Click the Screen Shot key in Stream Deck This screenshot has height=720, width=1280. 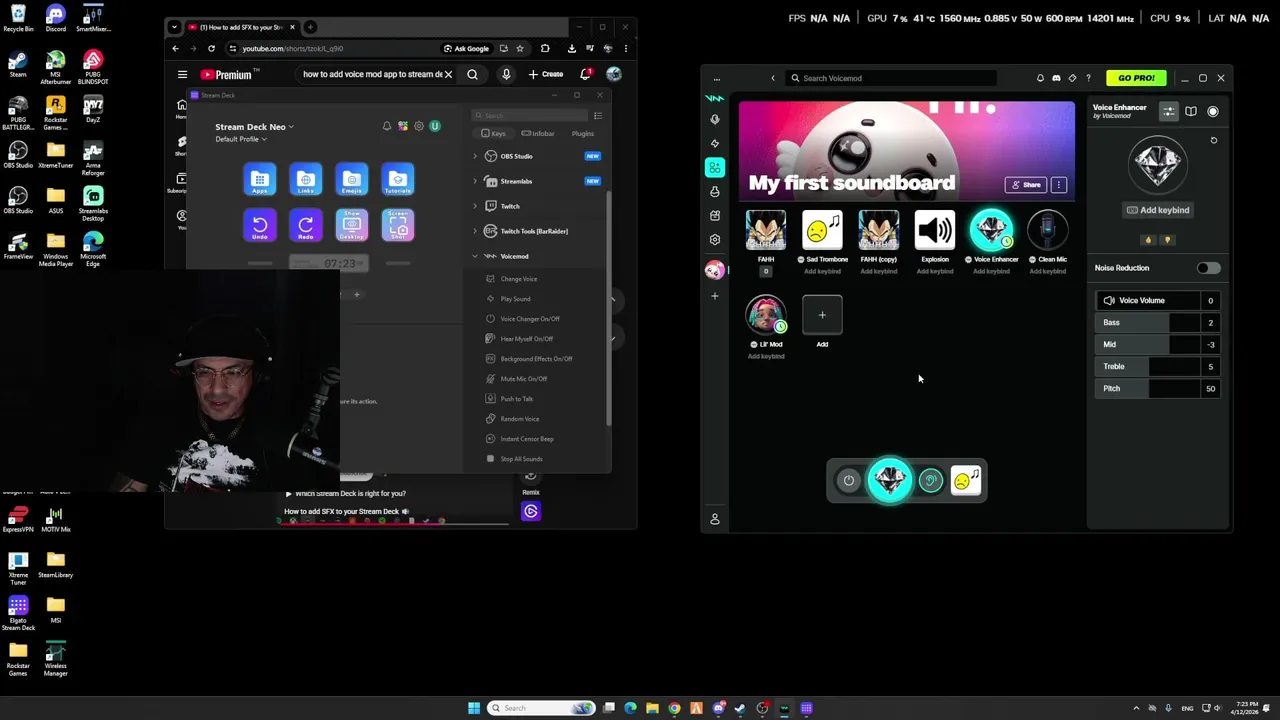point(398,226)
